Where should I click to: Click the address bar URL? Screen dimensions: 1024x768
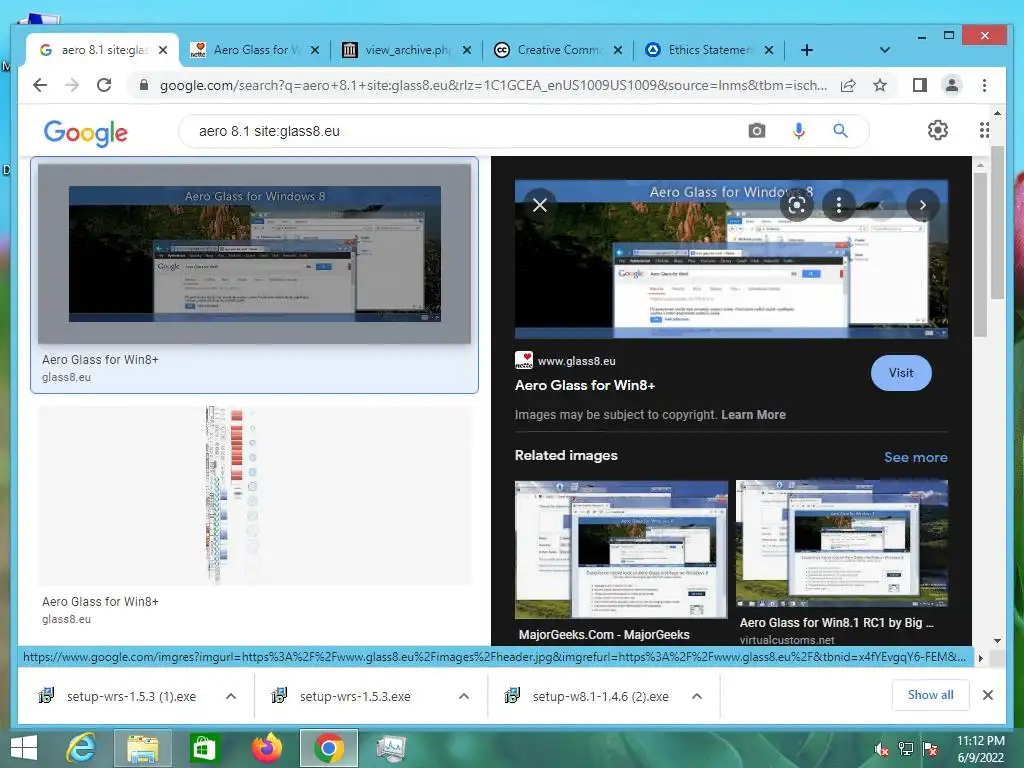click(x=493, y=86)
